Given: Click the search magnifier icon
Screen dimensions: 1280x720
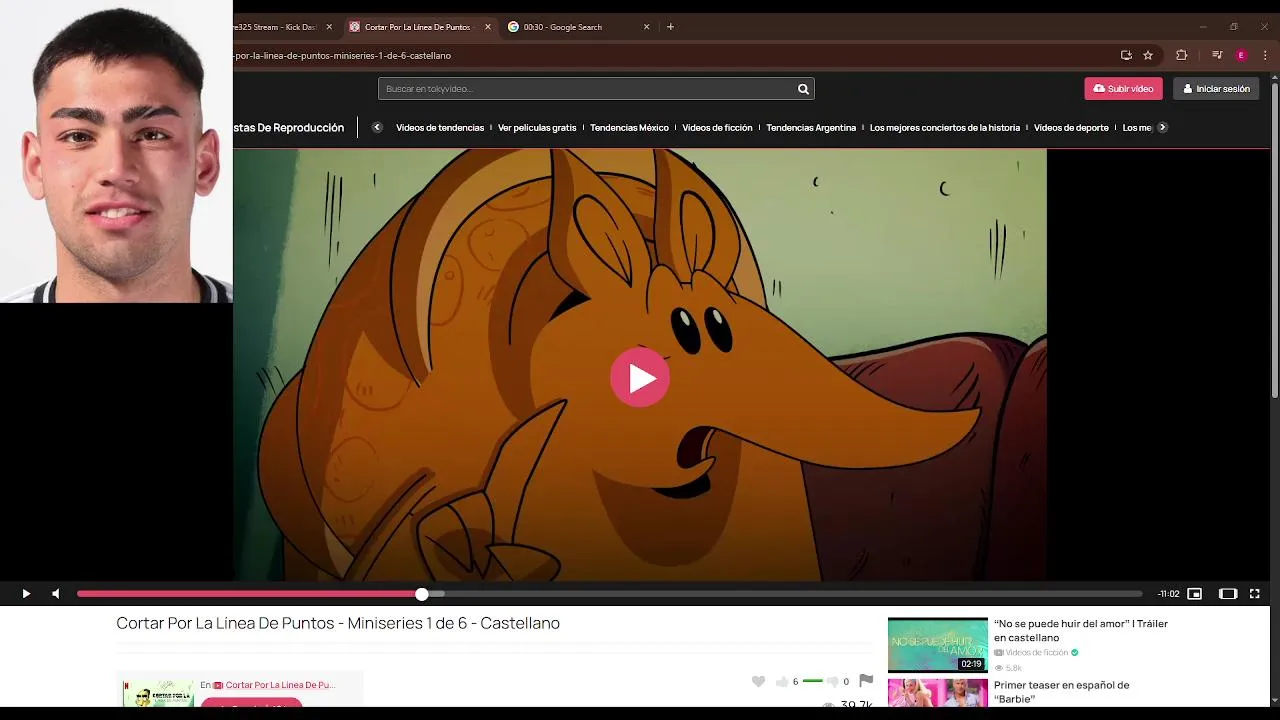Looking at the screenshot, I should coord(803,89).
